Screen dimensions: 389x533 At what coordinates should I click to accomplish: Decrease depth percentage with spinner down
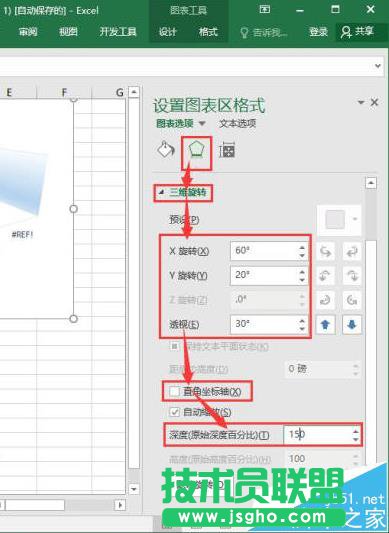pos(356,439)
